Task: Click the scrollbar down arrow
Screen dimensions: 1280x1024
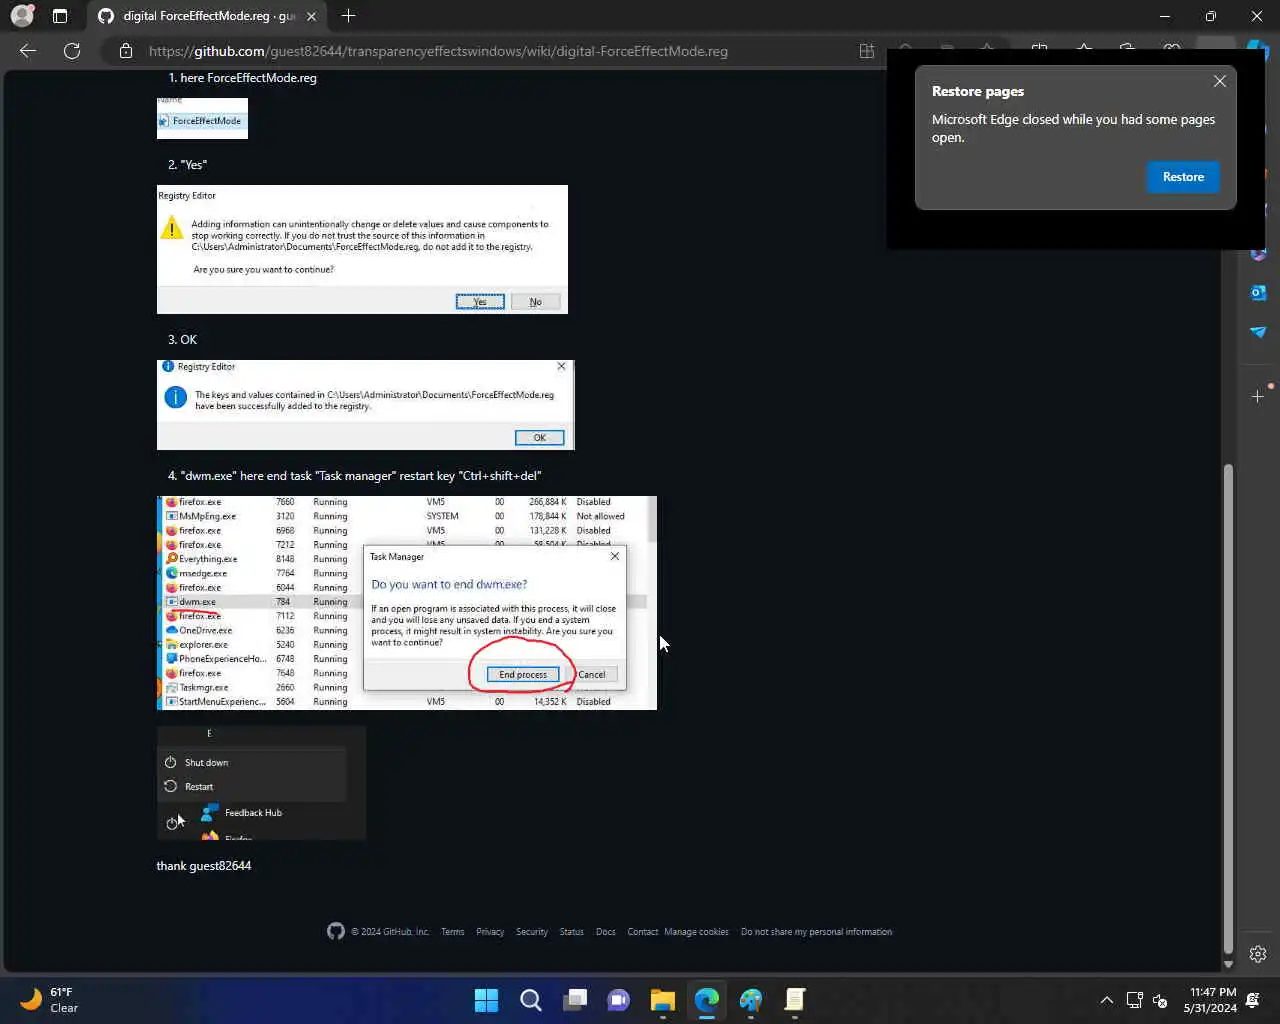Action: coord(1228,964)
